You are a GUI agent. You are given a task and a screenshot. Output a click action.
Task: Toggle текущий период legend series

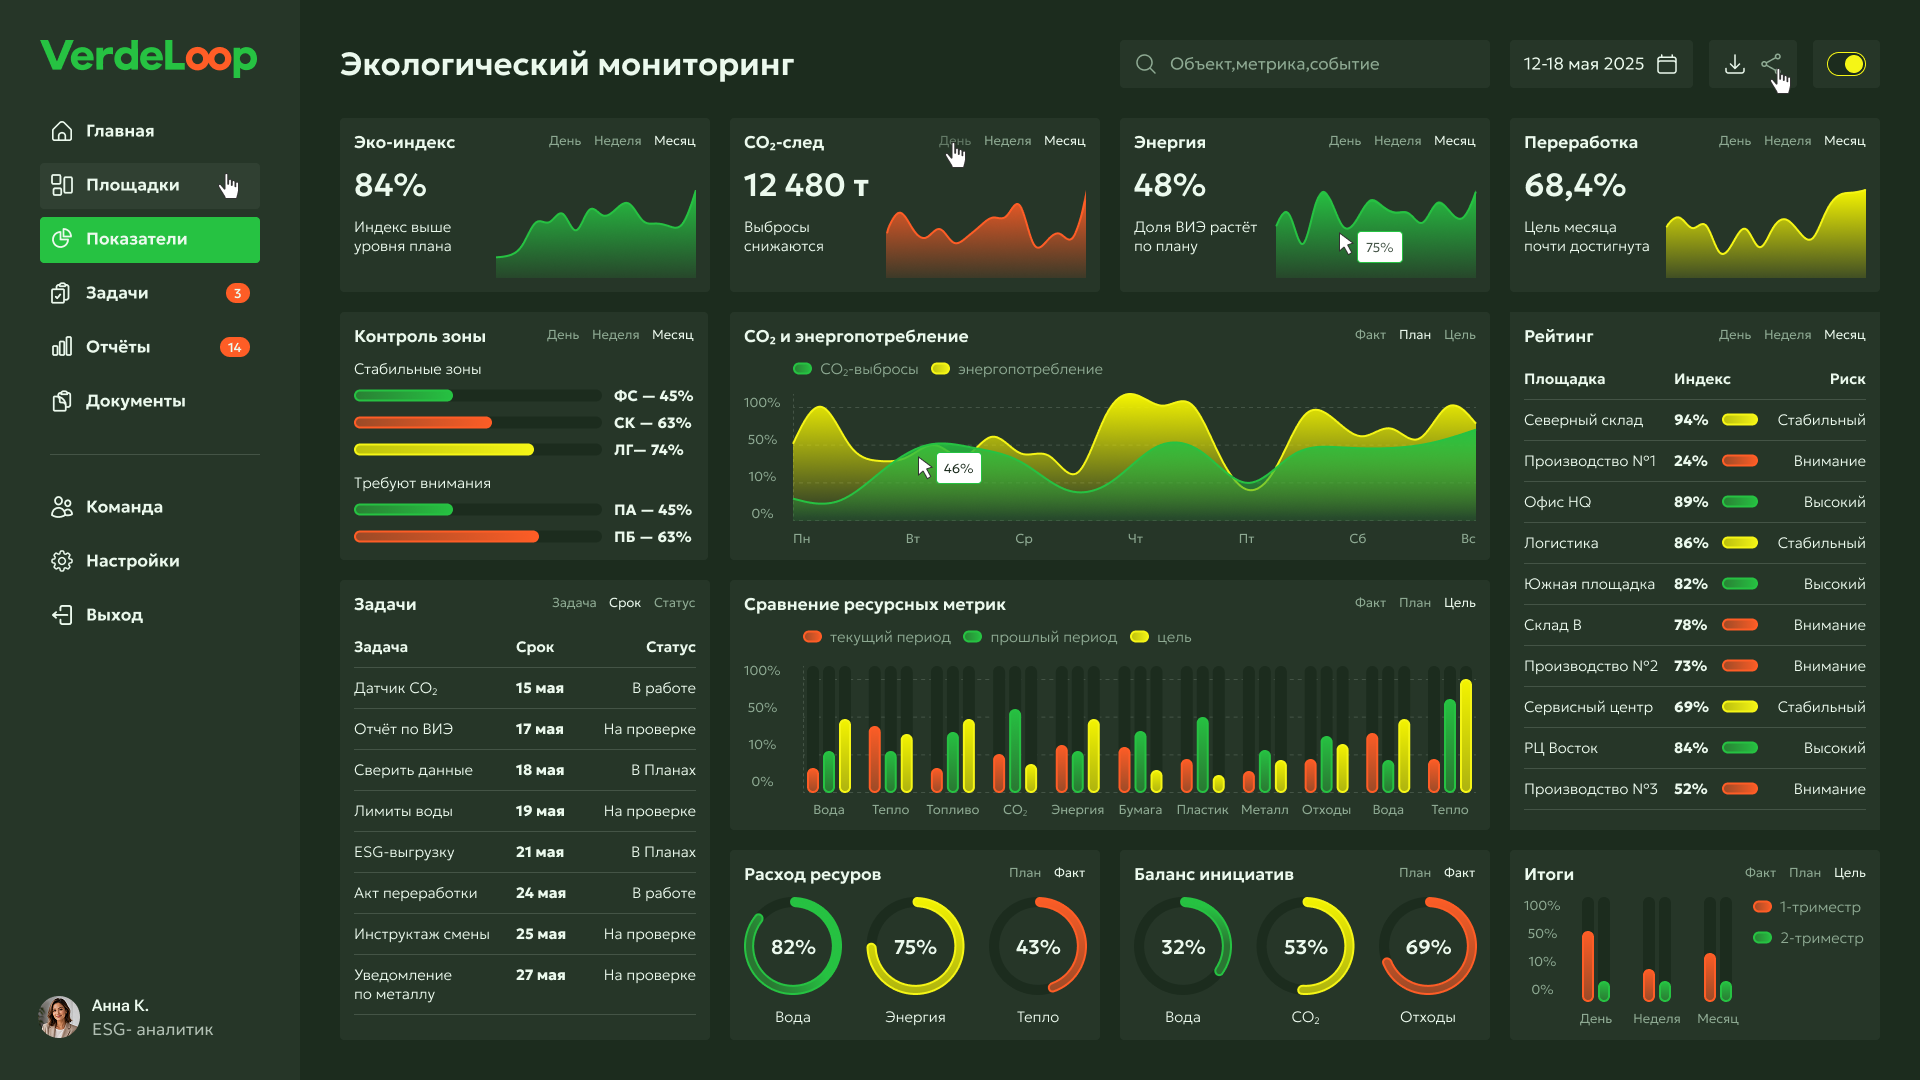(x=877, y=637)
